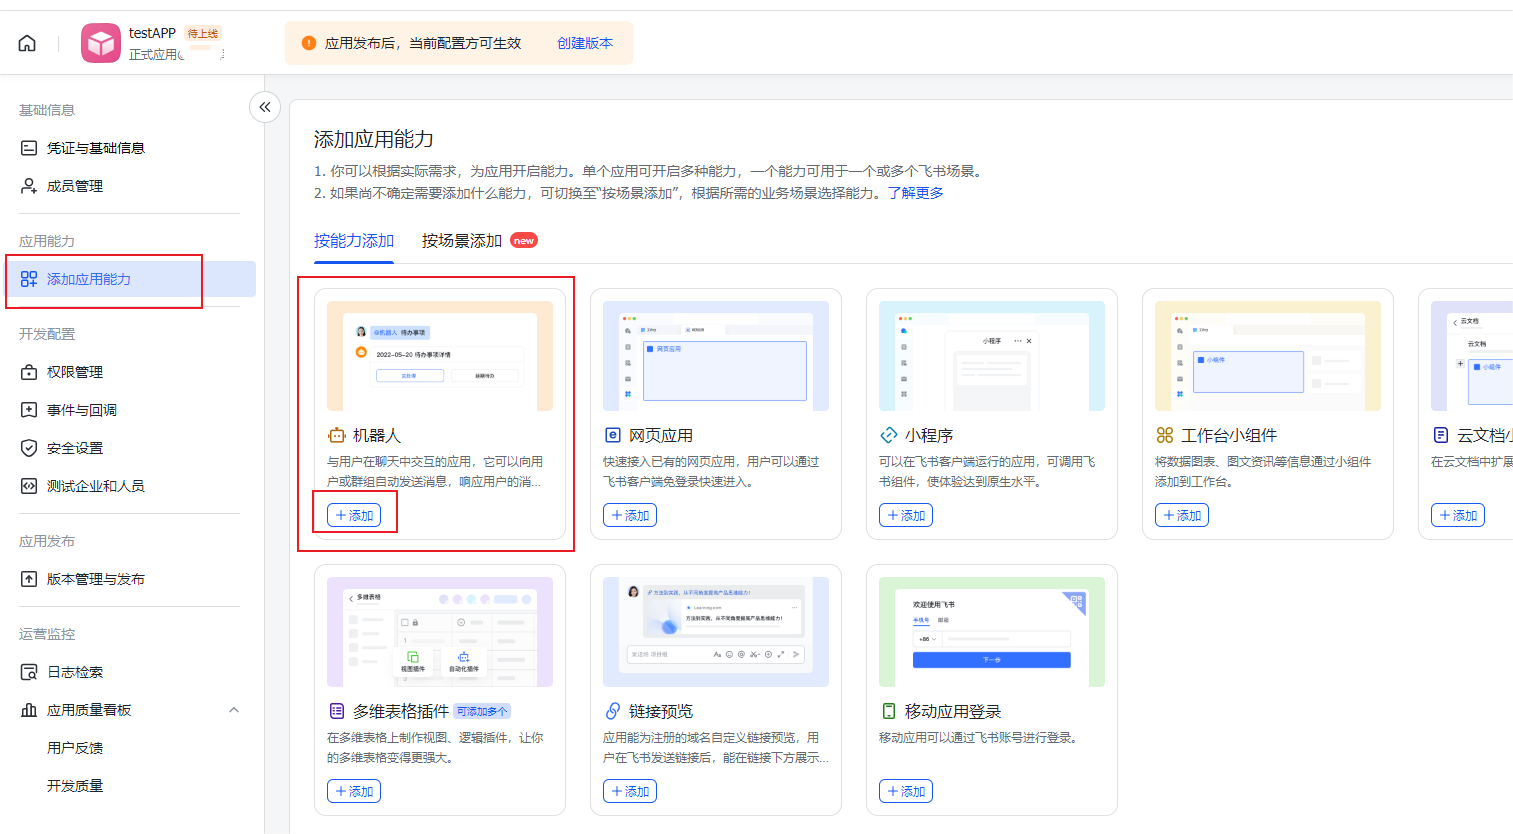Collapse the 应用质量看板 chevron
Viewport: 1513px width, 834px height.
click(x=234, y=710)
